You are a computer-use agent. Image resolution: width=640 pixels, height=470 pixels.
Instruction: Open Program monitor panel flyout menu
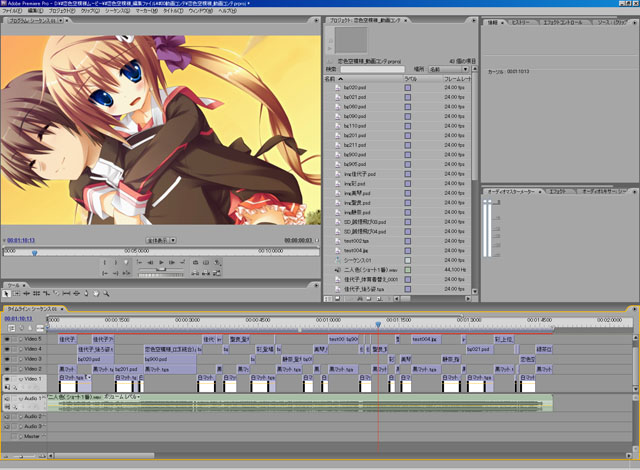pyautogui.click(x=316, y=20)
